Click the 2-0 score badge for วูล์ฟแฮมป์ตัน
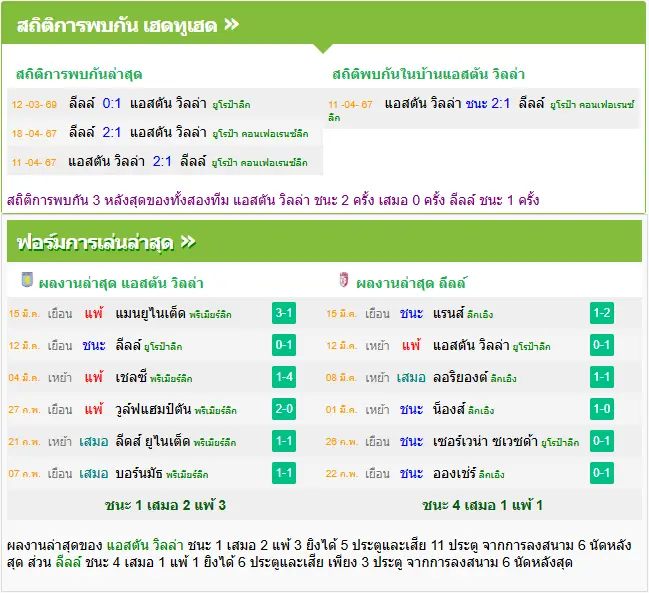Image resolution: width=649 pixels, height=593 pixels. [284, 409]
